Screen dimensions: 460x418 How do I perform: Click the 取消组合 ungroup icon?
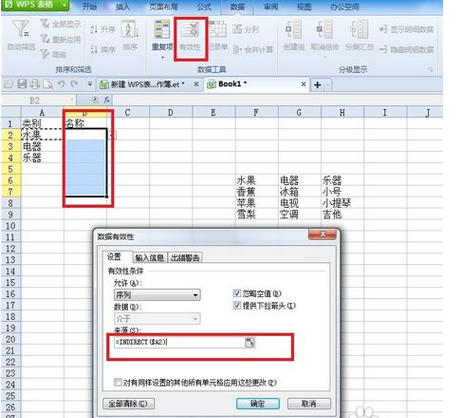click(x=324, y=29)
